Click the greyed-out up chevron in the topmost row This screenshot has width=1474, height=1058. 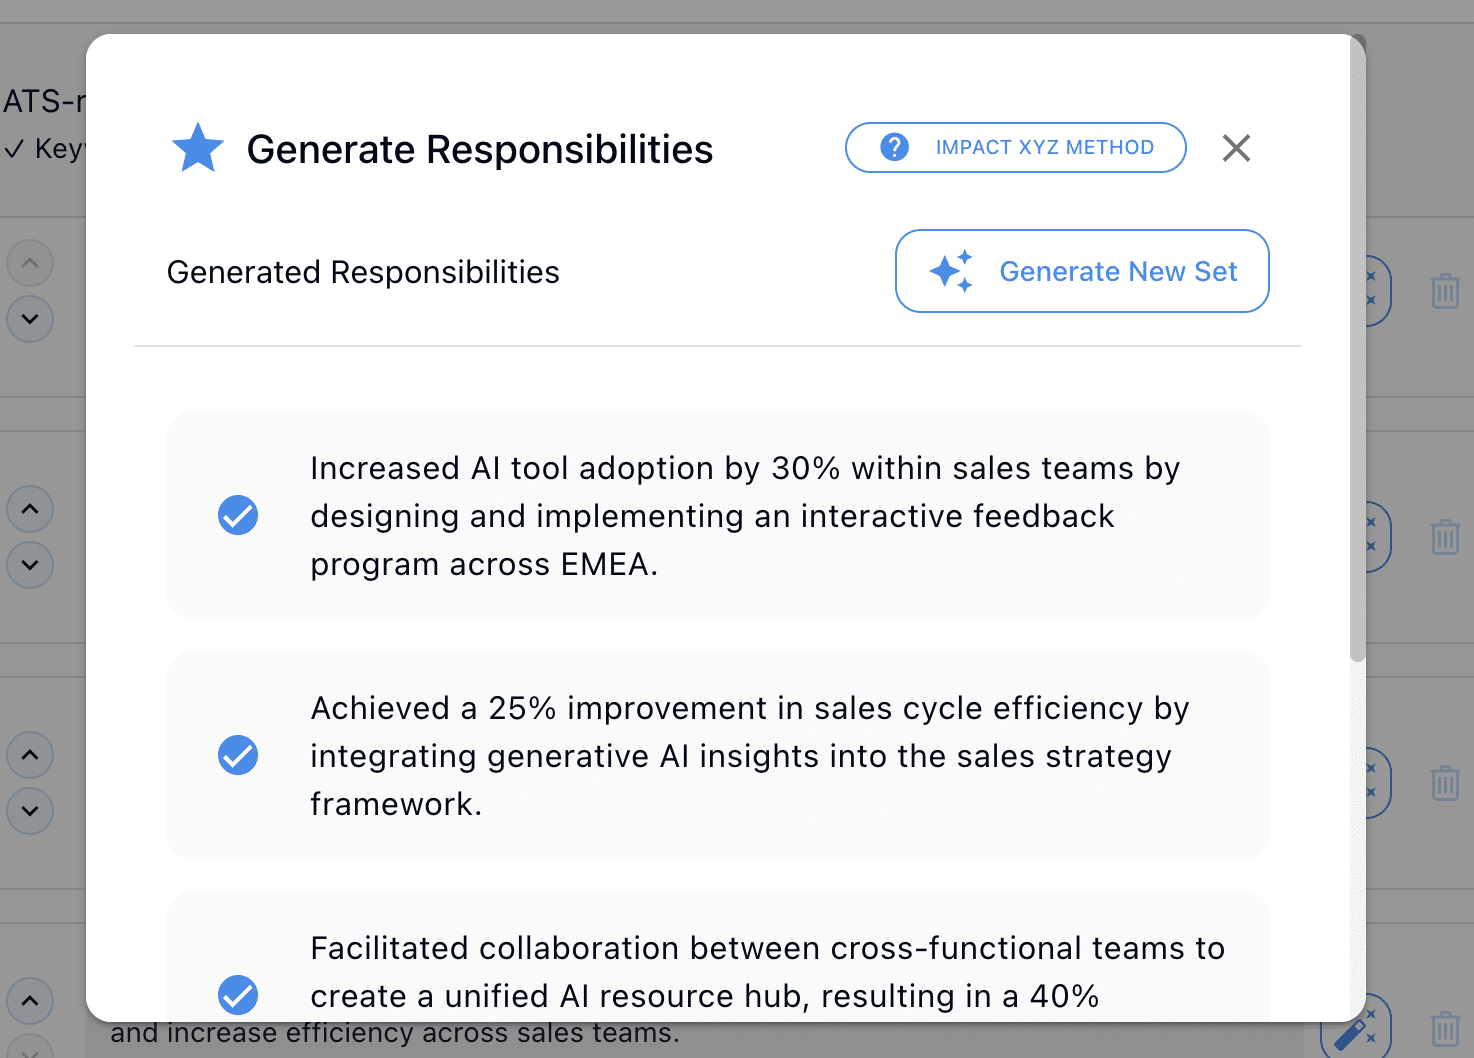pyautogui.click(x=30, y=263)
